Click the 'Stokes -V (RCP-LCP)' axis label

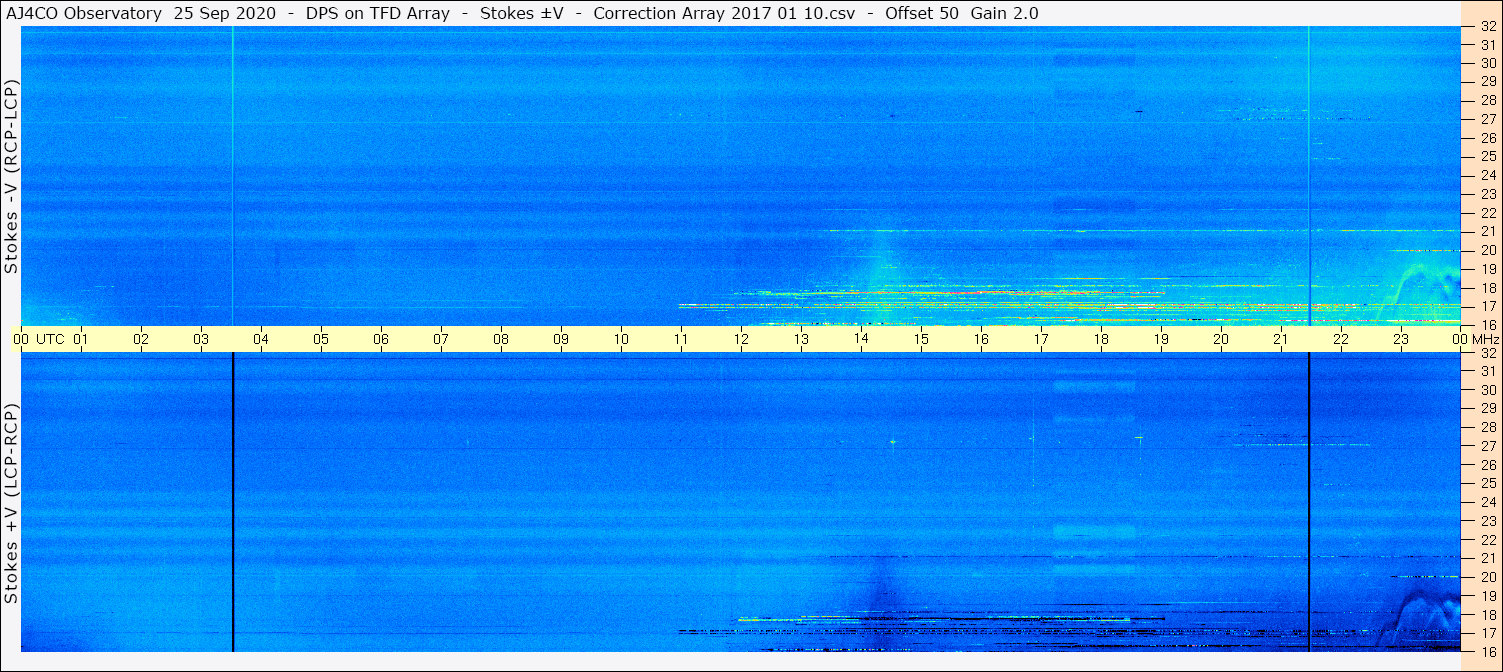(12, 176)
